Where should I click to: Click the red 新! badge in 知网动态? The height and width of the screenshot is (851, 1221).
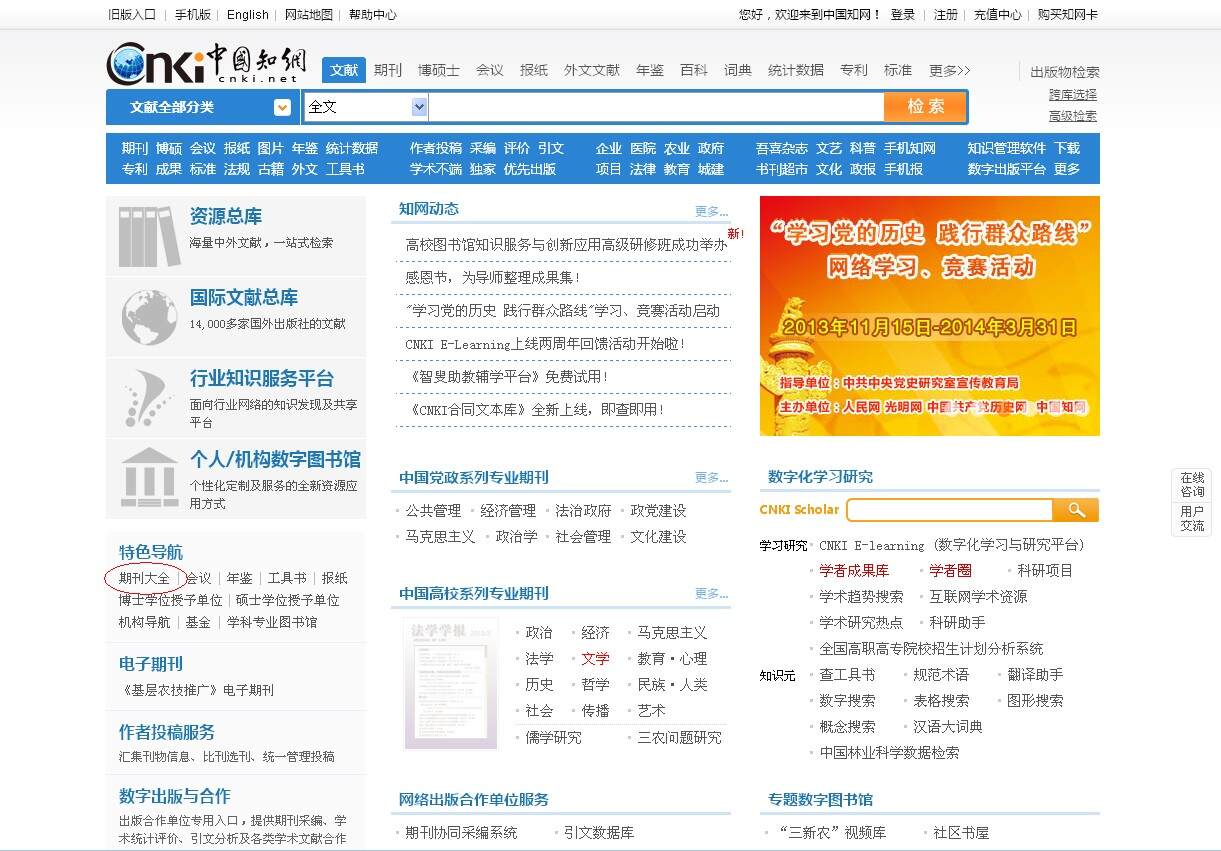[x=737, y=233]
